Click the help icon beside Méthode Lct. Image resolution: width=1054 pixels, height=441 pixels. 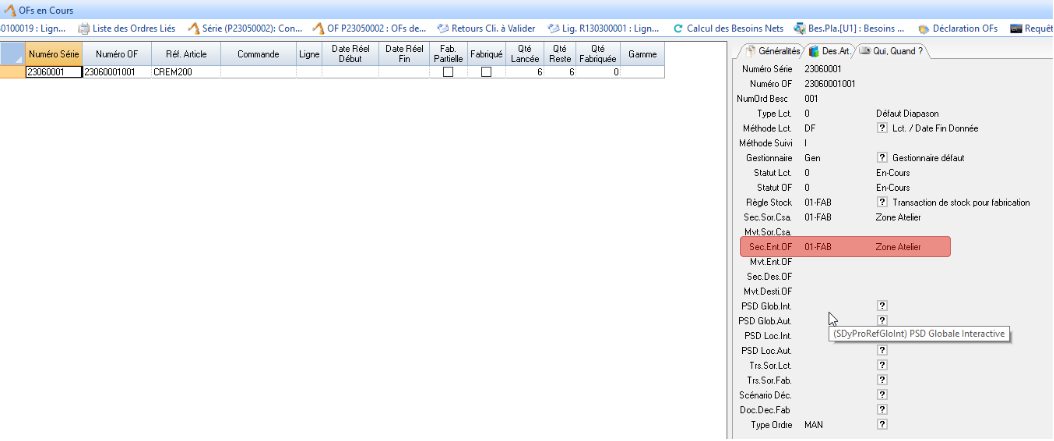882,129
